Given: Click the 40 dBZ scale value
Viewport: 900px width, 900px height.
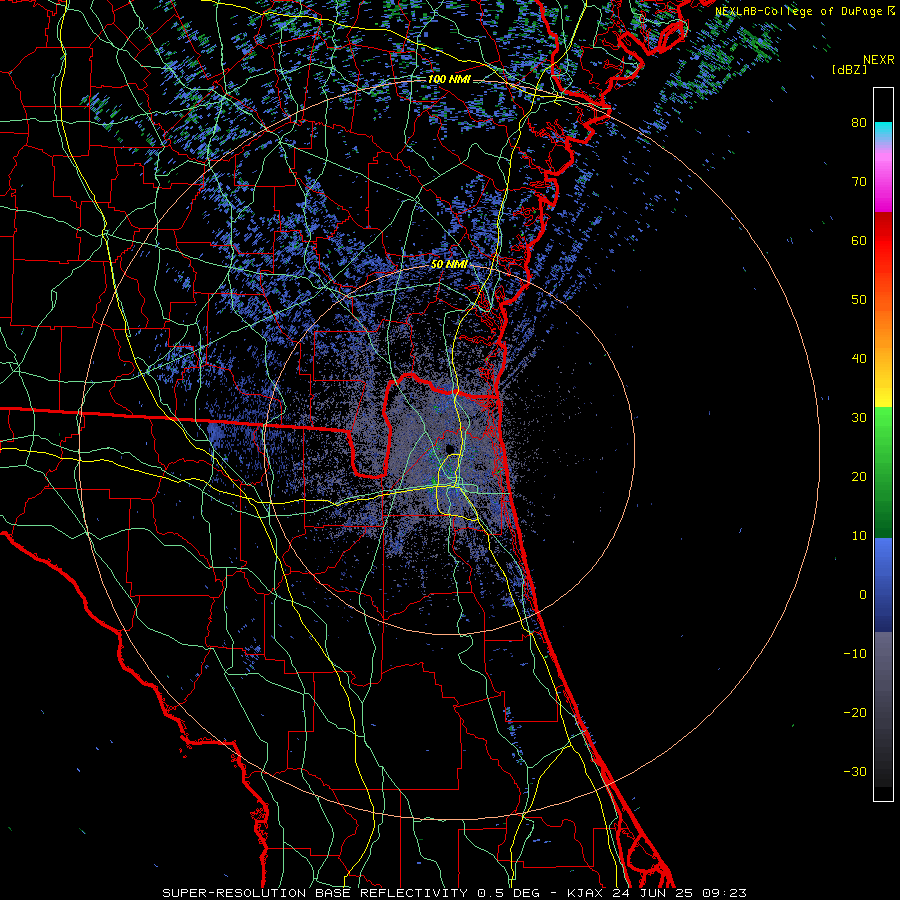Looking at the screenshot, I should pos(859,359).
